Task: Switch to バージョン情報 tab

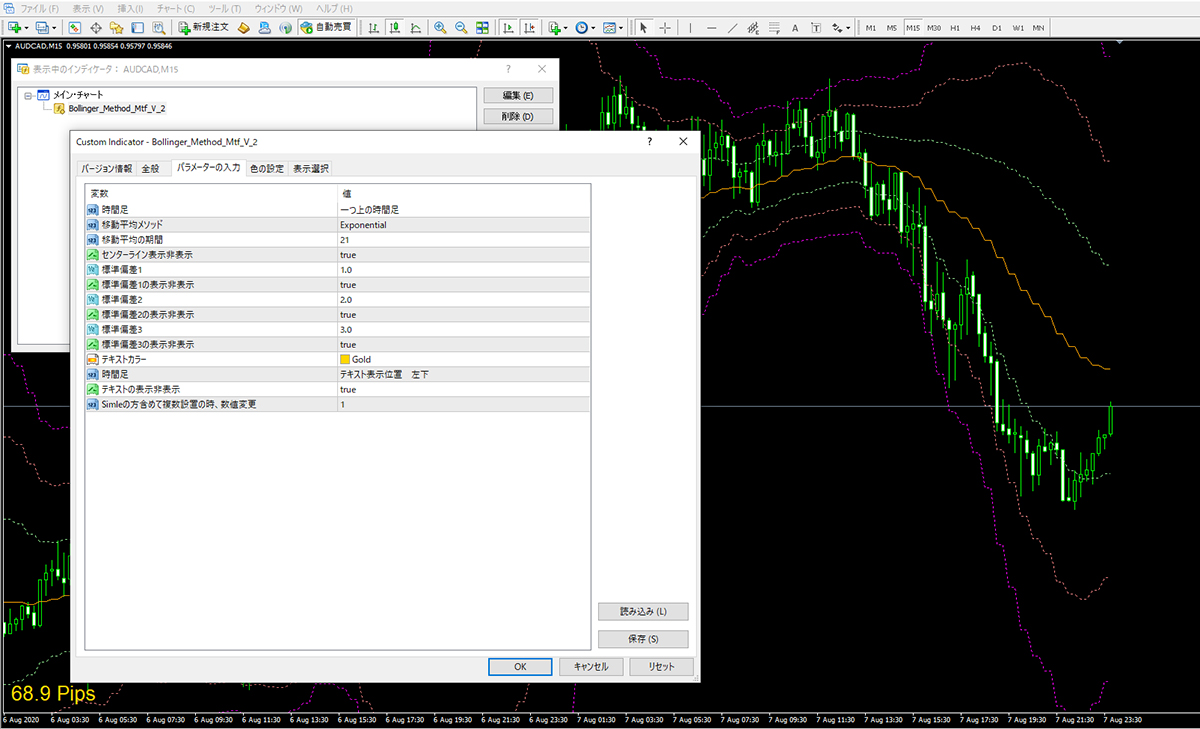Action: pyautogui.click(x=107, y=168)
